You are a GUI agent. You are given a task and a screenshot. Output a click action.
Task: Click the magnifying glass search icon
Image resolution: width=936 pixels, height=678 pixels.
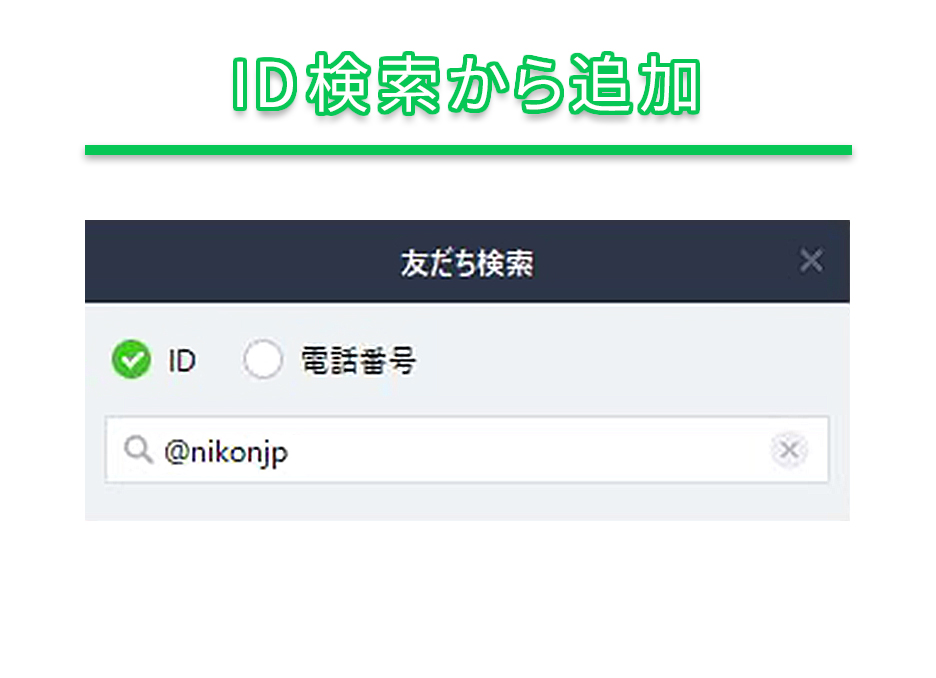(x=138, y=449)
